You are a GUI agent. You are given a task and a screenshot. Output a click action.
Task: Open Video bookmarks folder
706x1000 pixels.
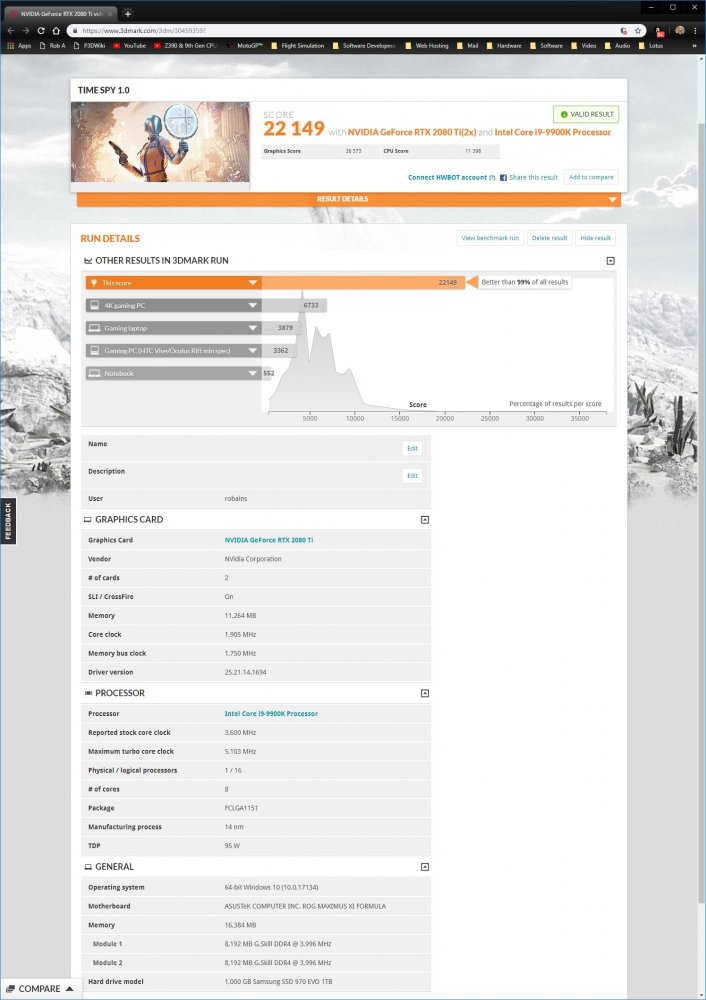coord(584,46)
